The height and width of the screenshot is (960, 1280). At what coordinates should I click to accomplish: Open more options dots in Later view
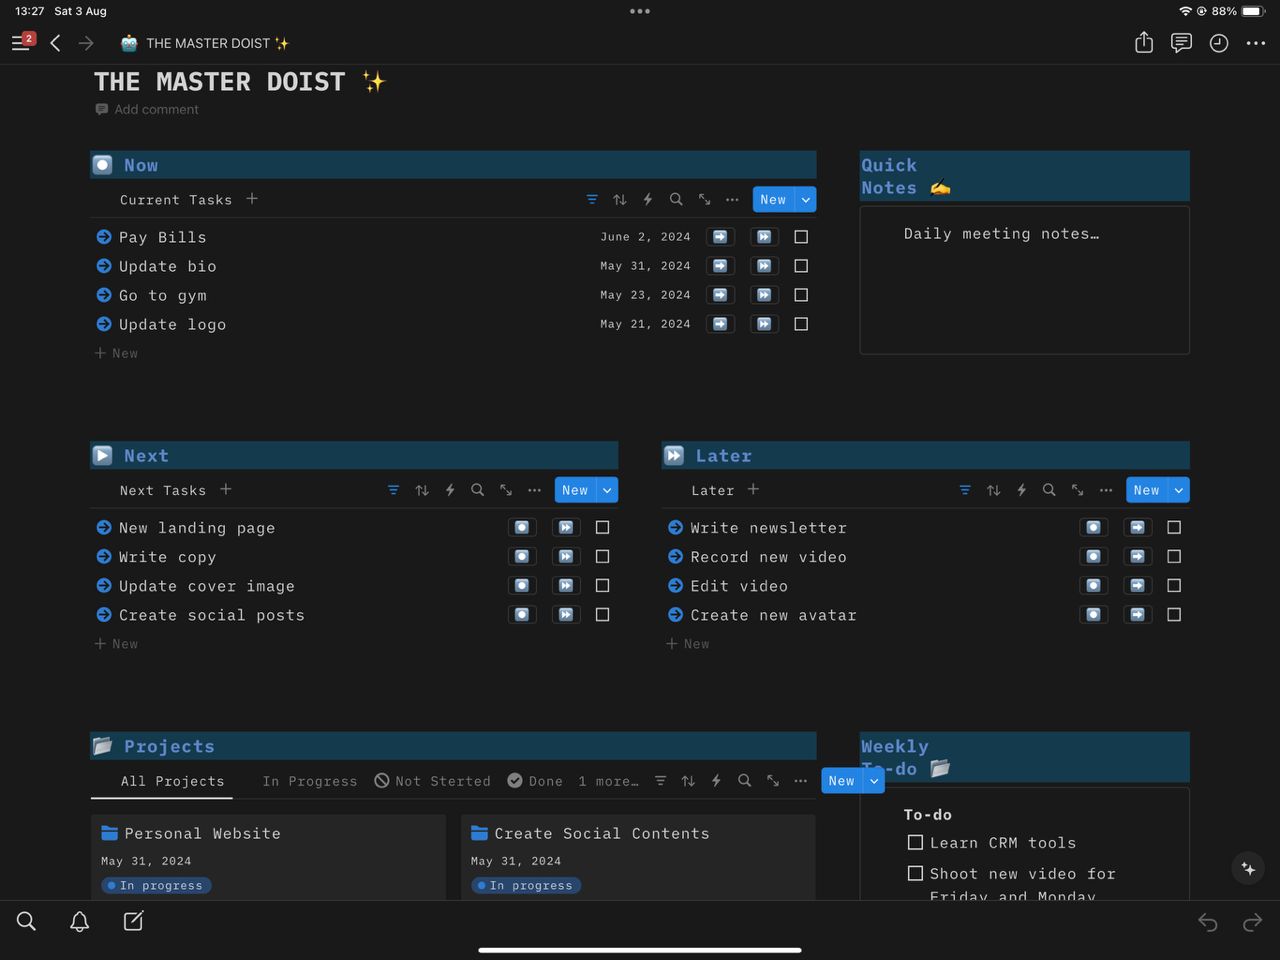pos(1105,490)
